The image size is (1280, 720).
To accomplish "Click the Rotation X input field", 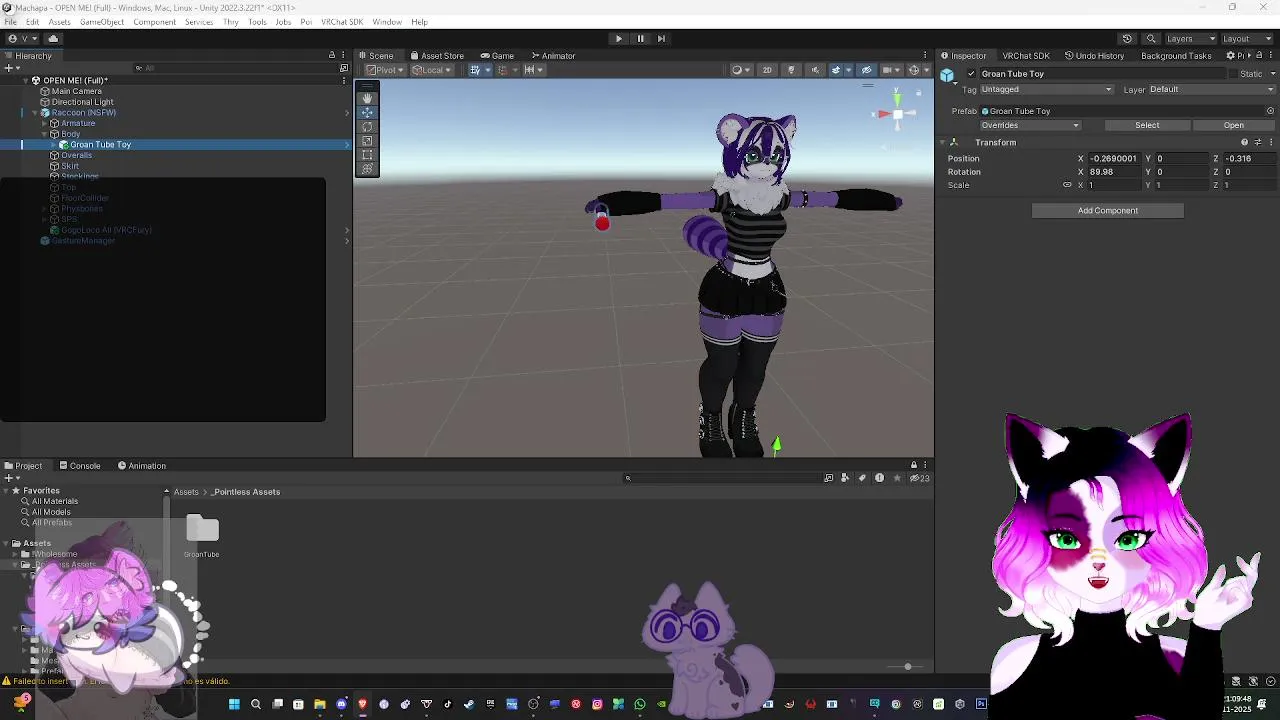I will [1114, 172].
